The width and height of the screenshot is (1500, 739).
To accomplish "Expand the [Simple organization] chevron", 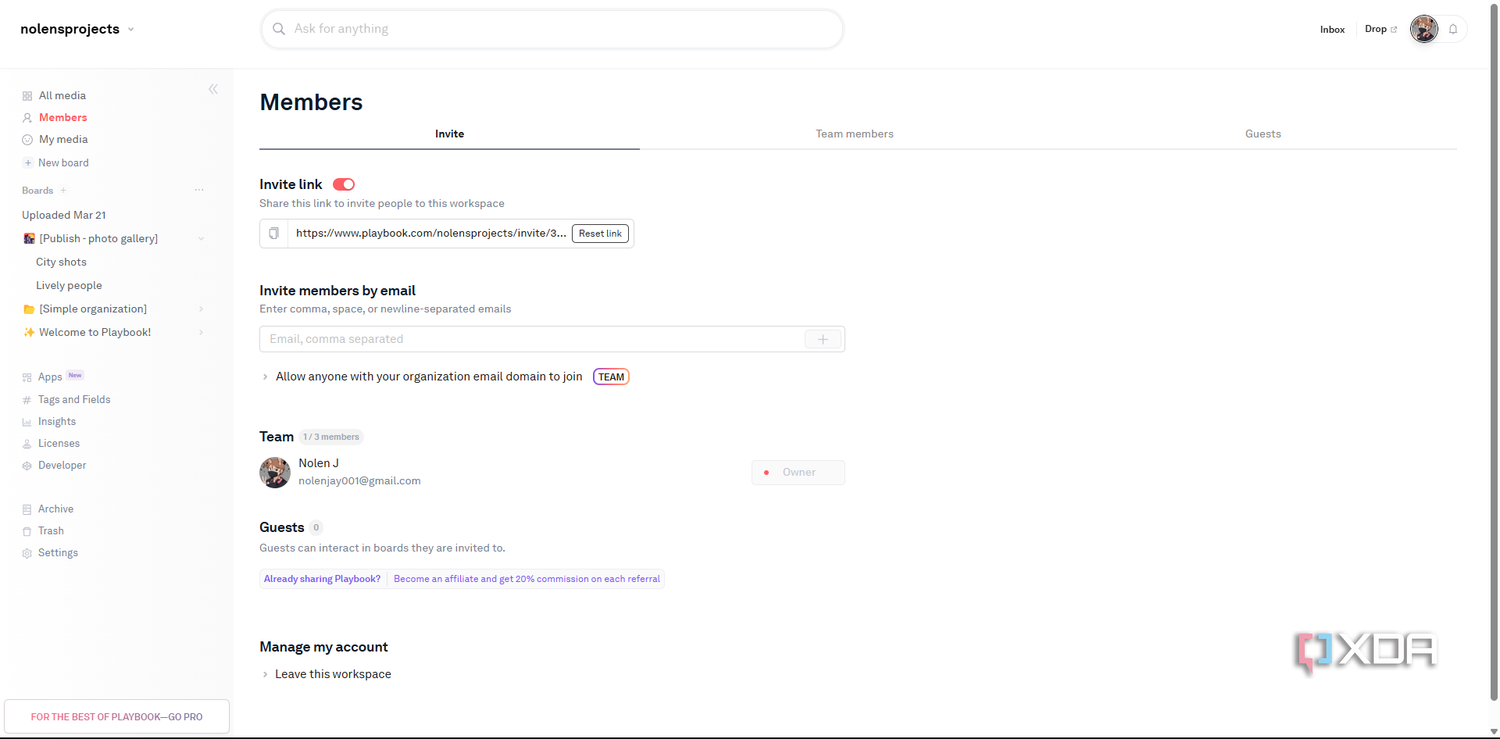I will click(201, 309).
